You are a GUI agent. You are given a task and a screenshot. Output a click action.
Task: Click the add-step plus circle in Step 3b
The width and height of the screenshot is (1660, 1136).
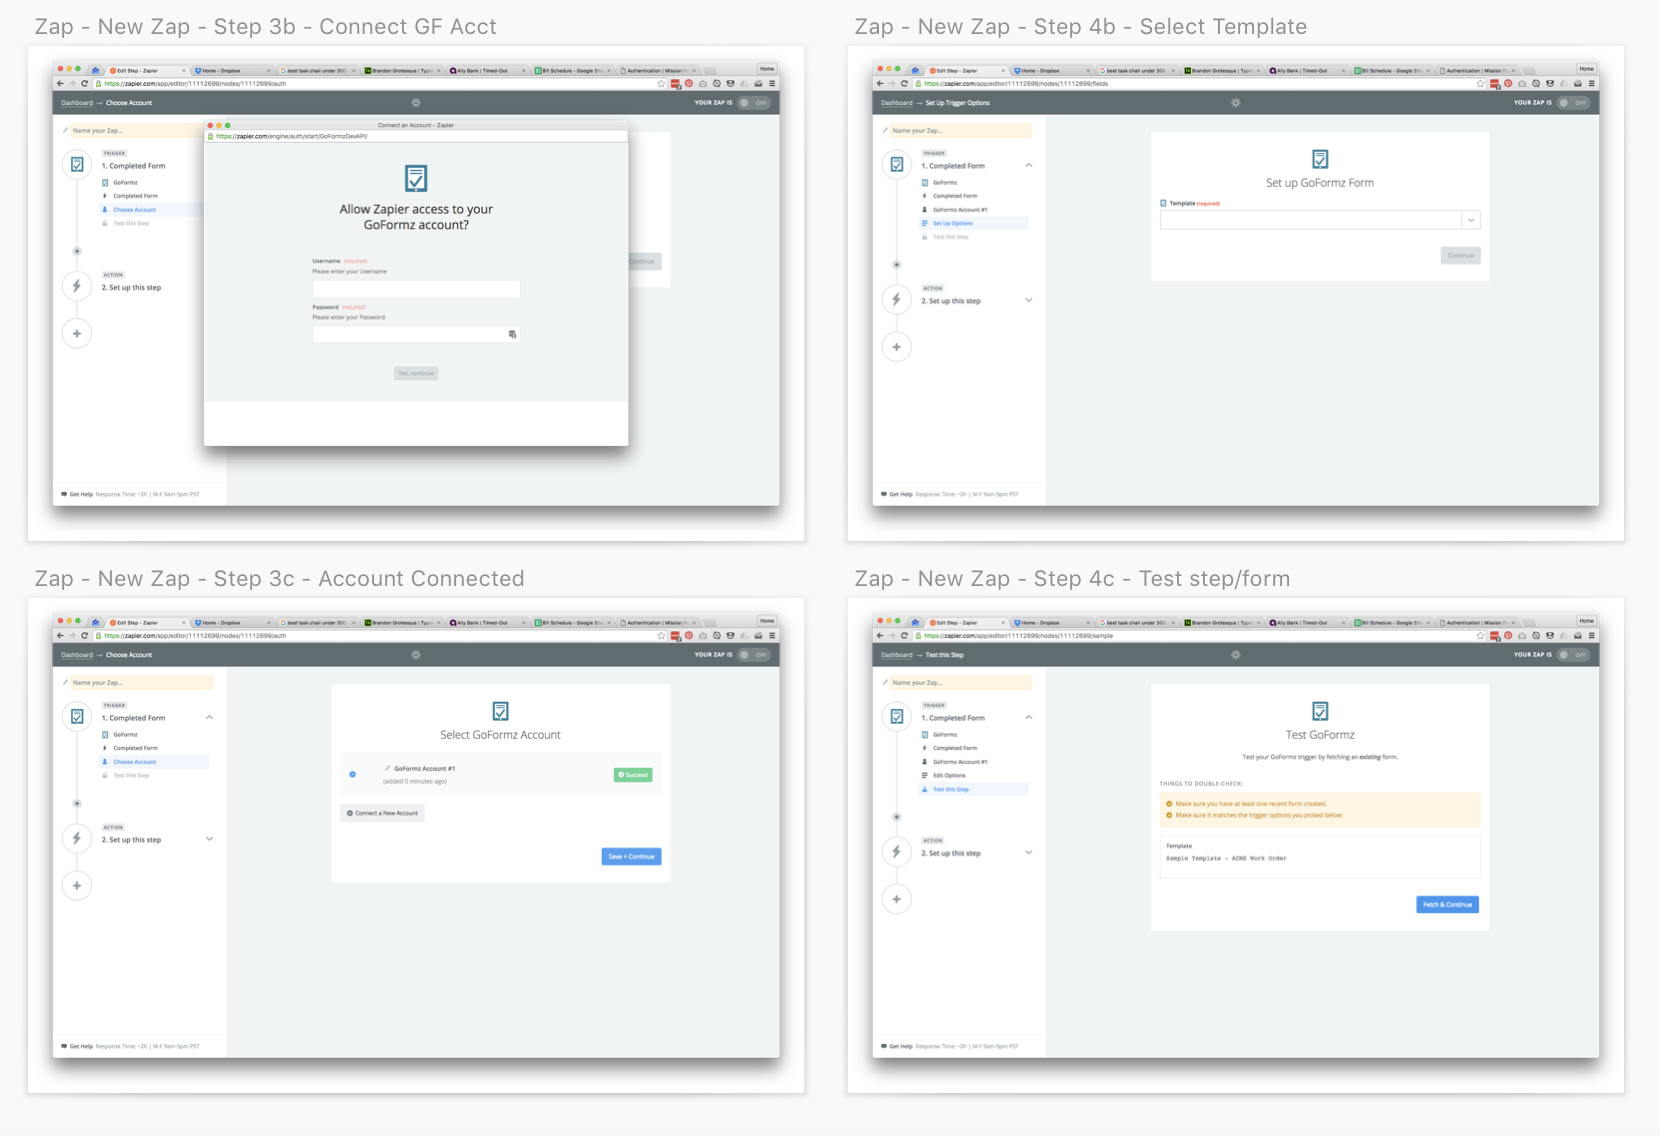(77, 333)
